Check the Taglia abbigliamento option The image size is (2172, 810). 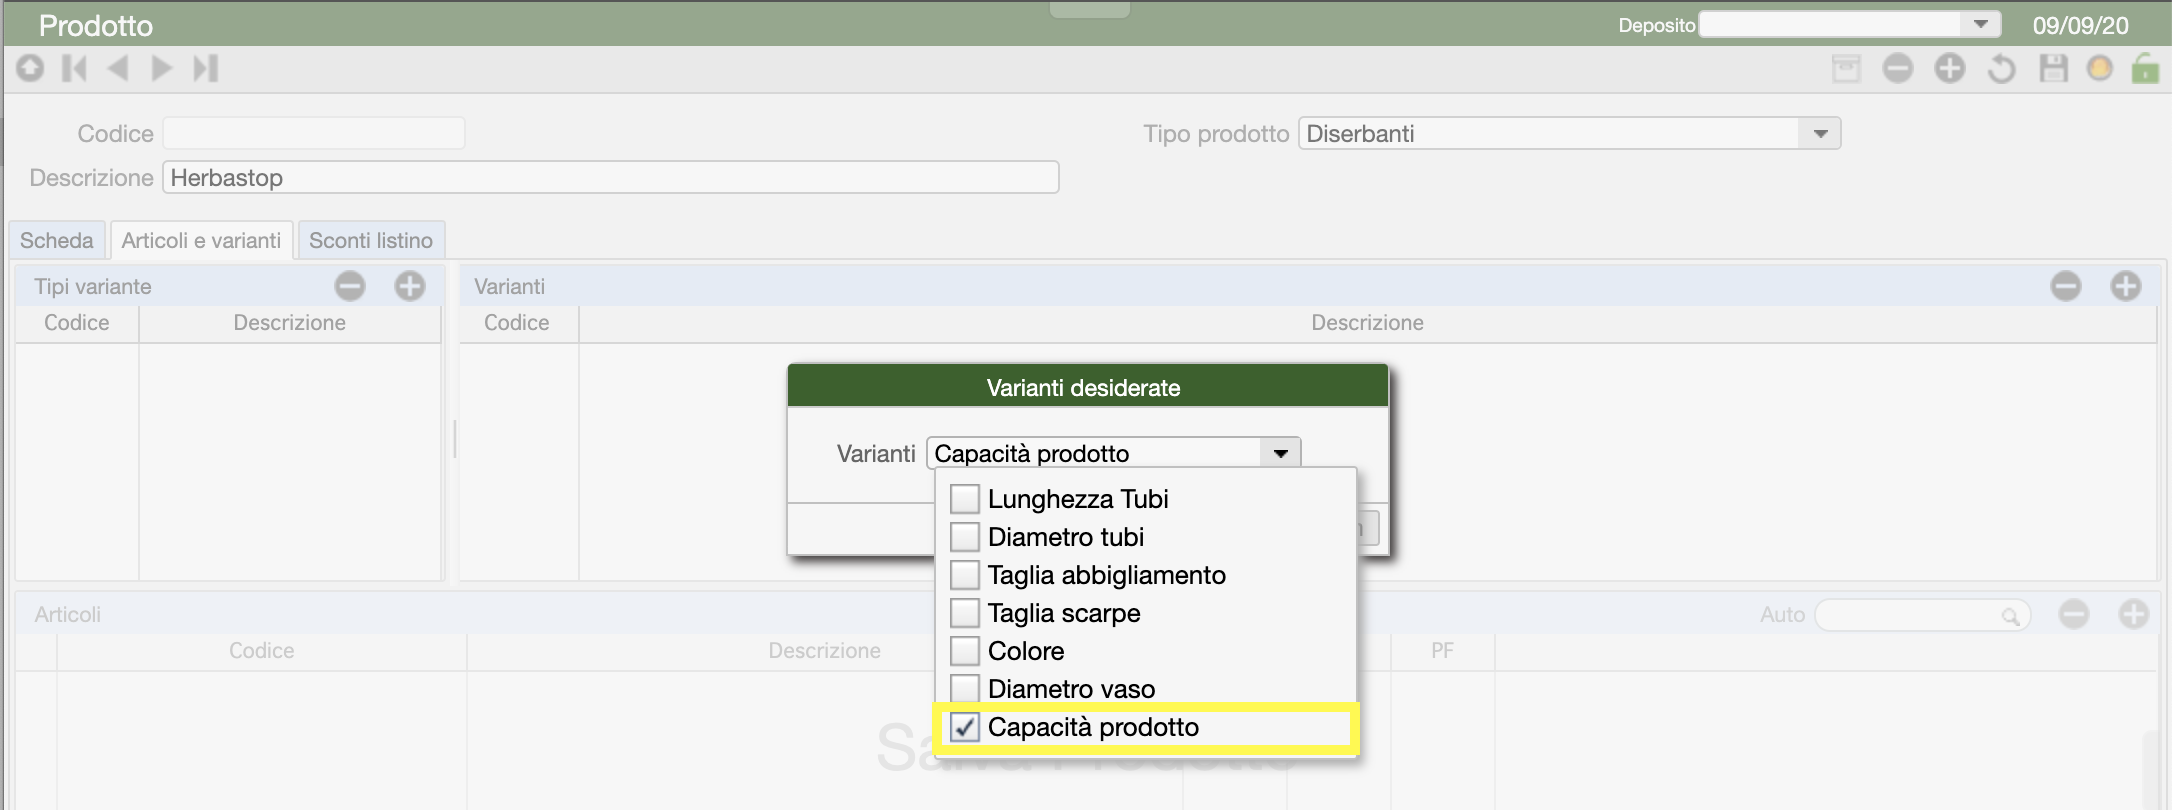[x=964, y=574]
